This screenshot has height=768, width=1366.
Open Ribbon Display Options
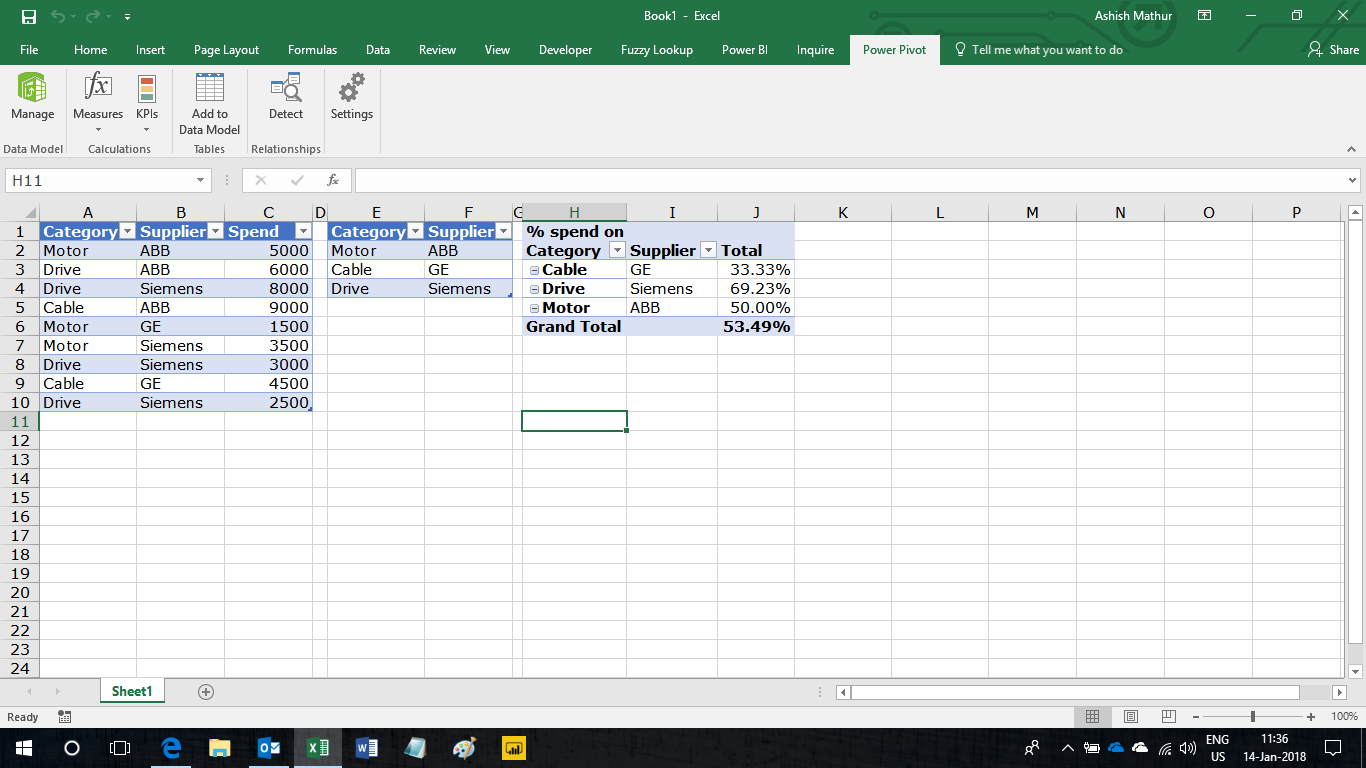1204,16
